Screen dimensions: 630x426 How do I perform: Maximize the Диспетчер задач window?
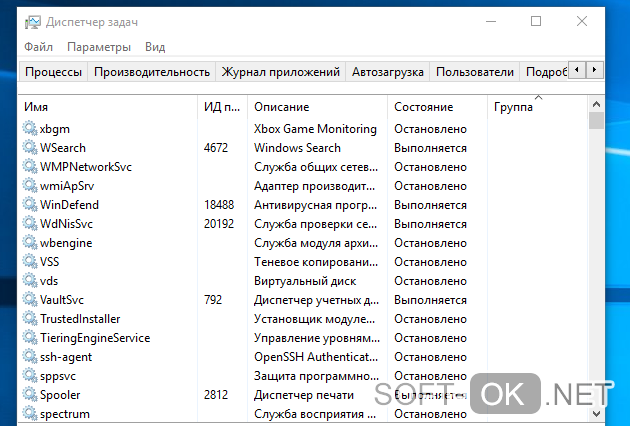coord(536,21)
